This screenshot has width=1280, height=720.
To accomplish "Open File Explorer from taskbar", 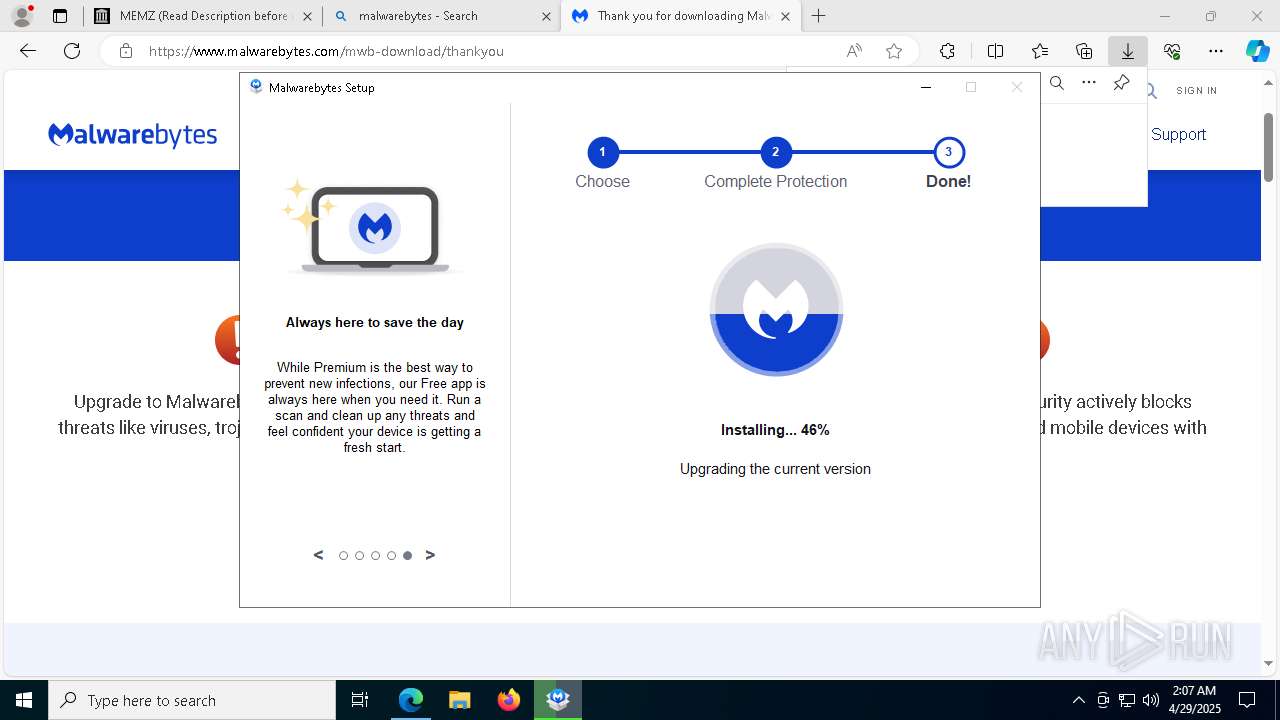I will [x=460, y=700].
